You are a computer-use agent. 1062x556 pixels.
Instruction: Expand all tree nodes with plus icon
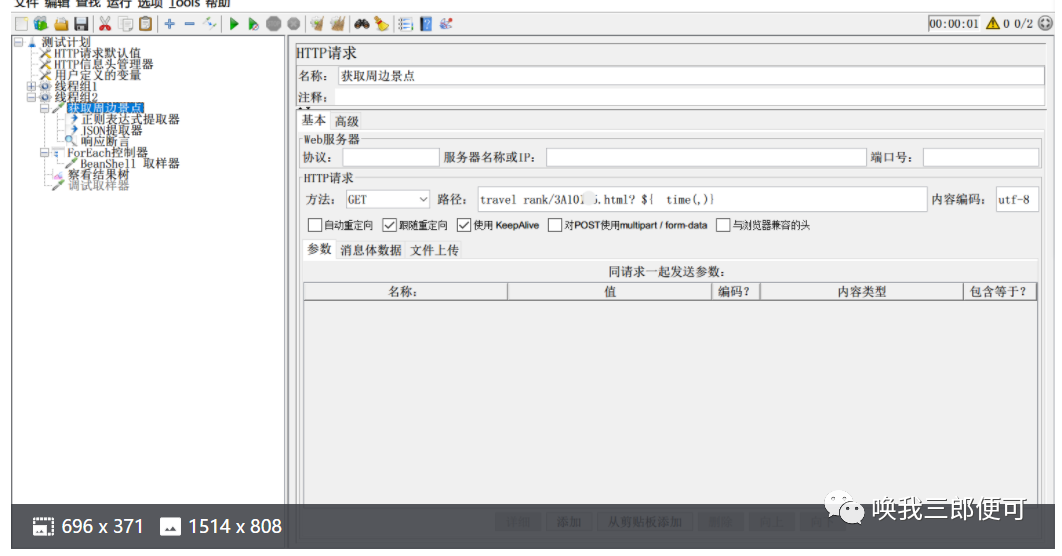(x=169, y=24)
